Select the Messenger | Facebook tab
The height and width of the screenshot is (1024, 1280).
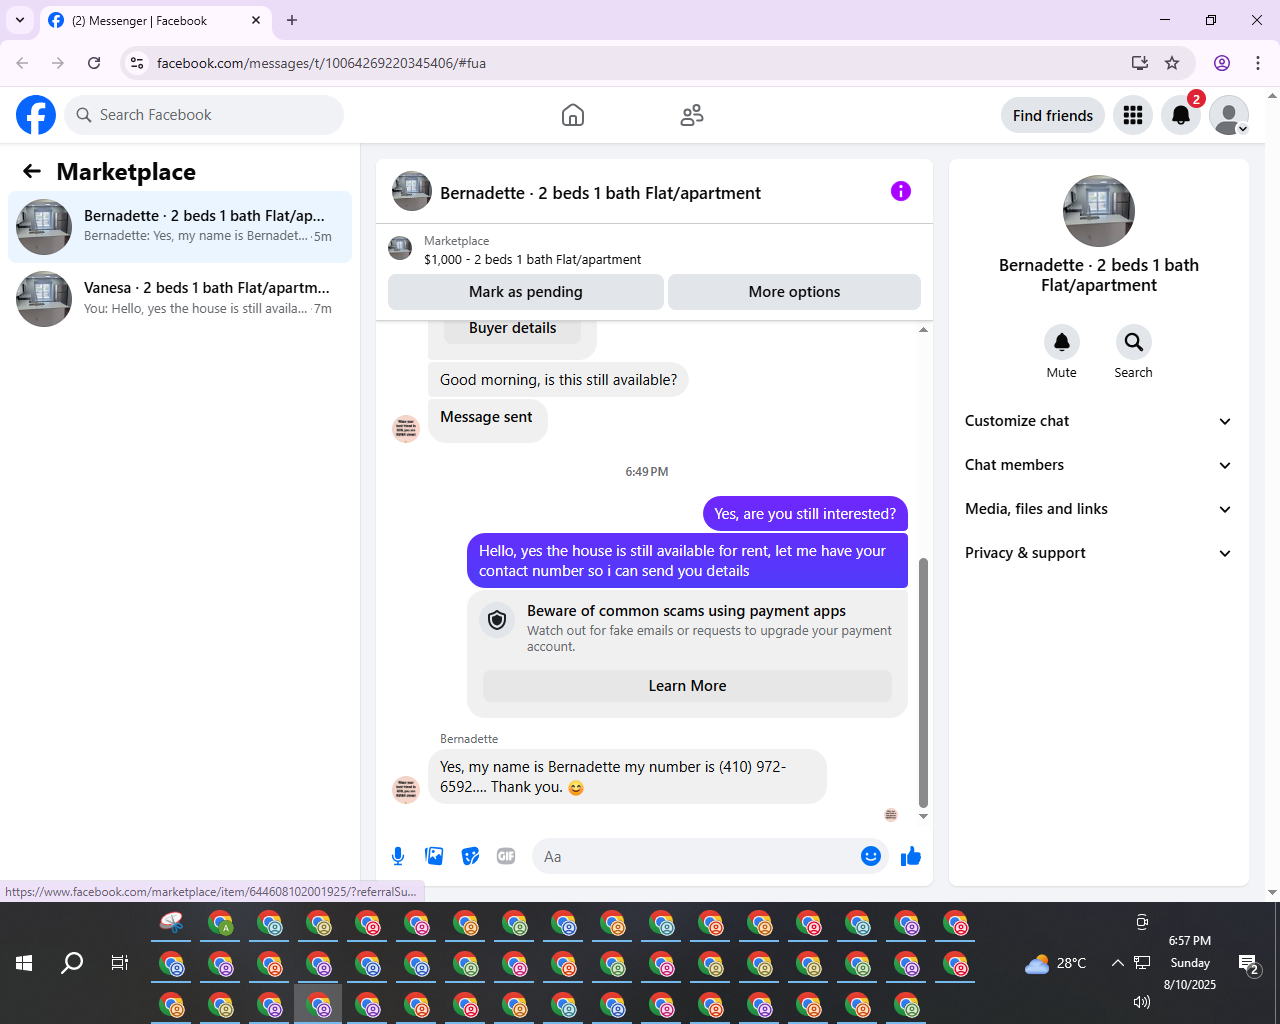pyautogui.click(x=155, y=20)
